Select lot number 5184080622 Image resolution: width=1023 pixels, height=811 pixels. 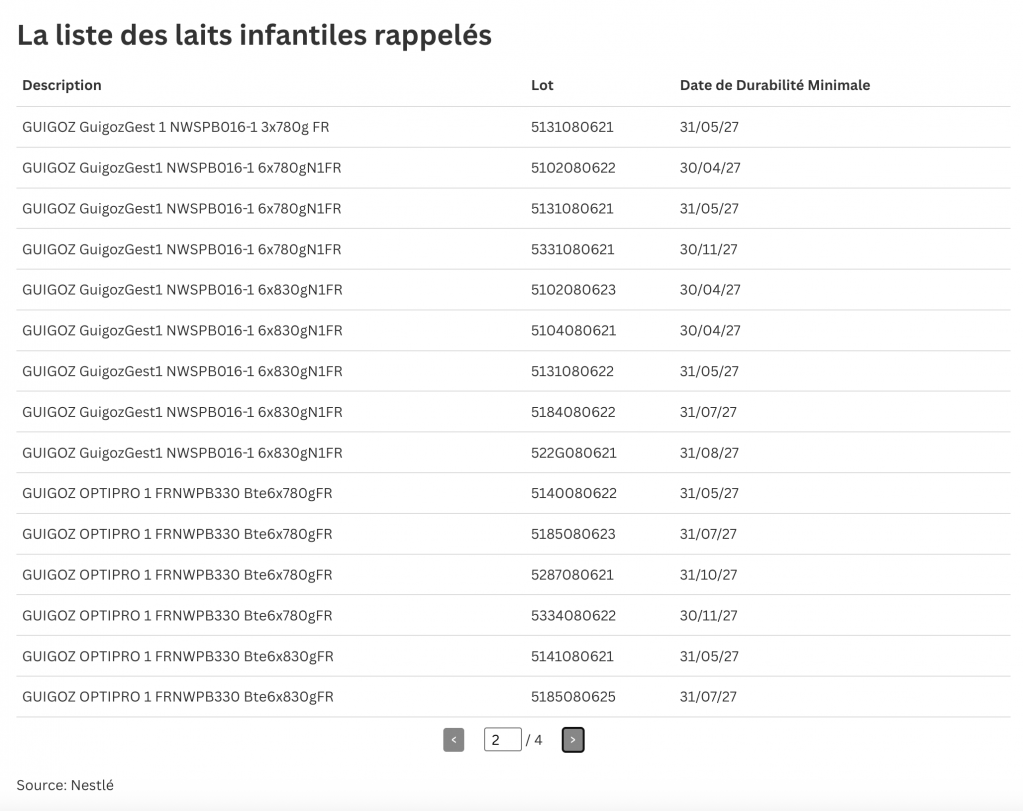(x=573, y=412)
